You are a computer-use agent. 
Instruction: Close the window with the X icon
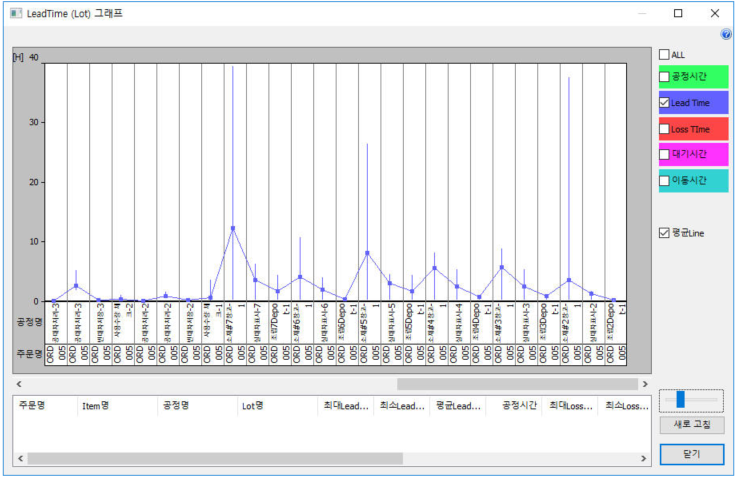point(714,13)
